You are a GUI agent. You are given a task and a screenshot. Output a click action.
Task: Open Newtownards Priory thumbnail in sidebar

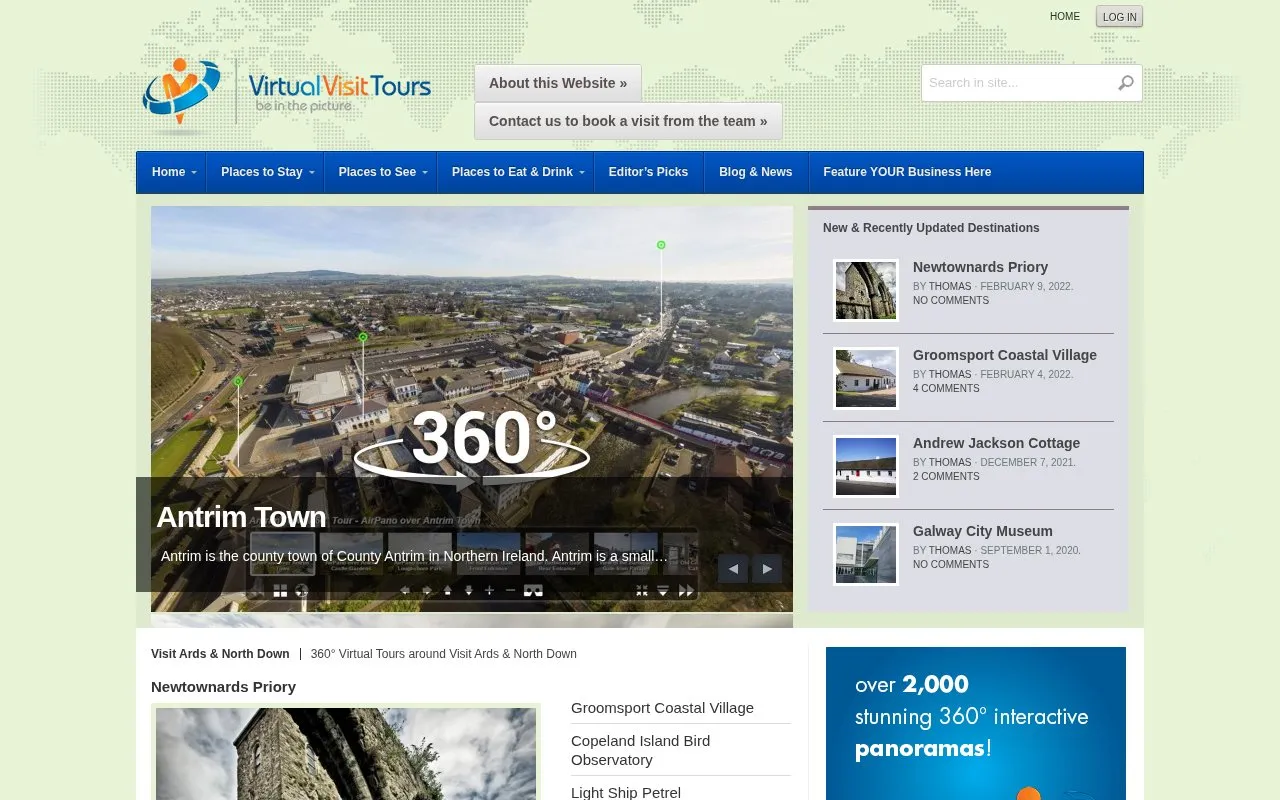point(866,291)
